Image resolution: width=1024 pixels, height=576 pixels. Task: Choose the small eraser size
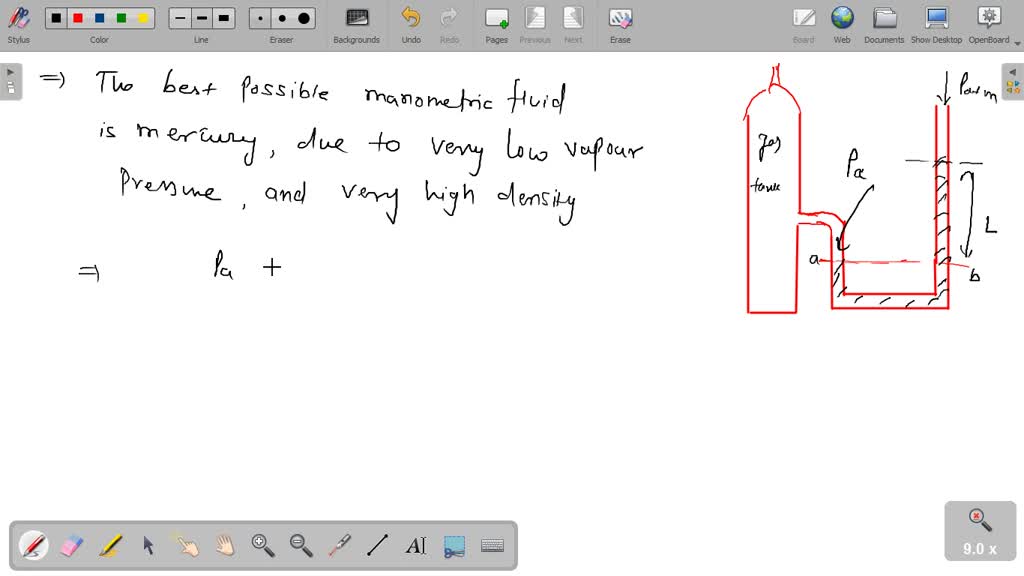pos(259,18)
